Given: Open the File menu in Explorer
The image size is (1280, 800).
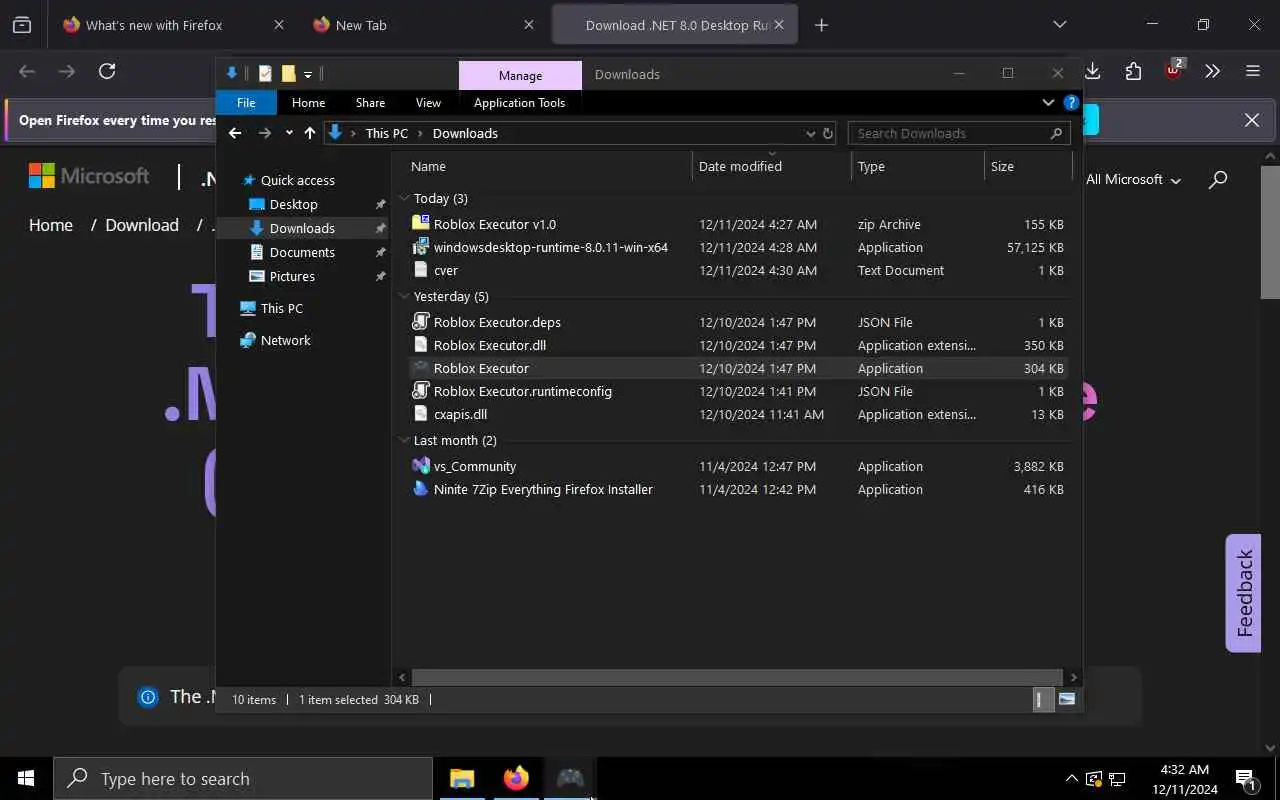Looking at the screenshot, I should 246,102.
